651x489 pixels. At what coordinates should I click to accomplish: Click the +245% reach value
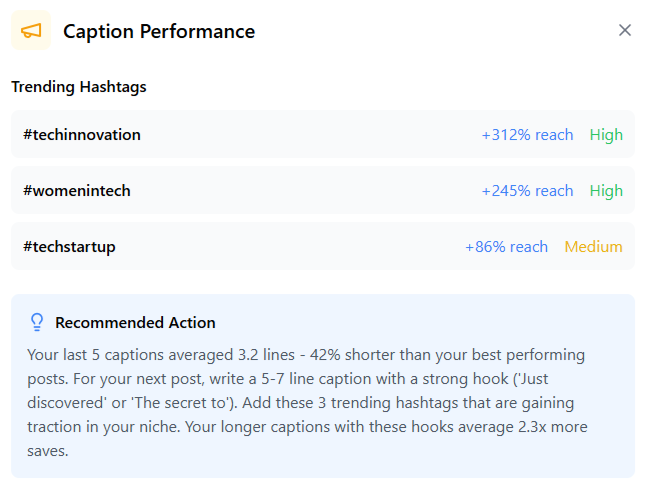[527, 191]
